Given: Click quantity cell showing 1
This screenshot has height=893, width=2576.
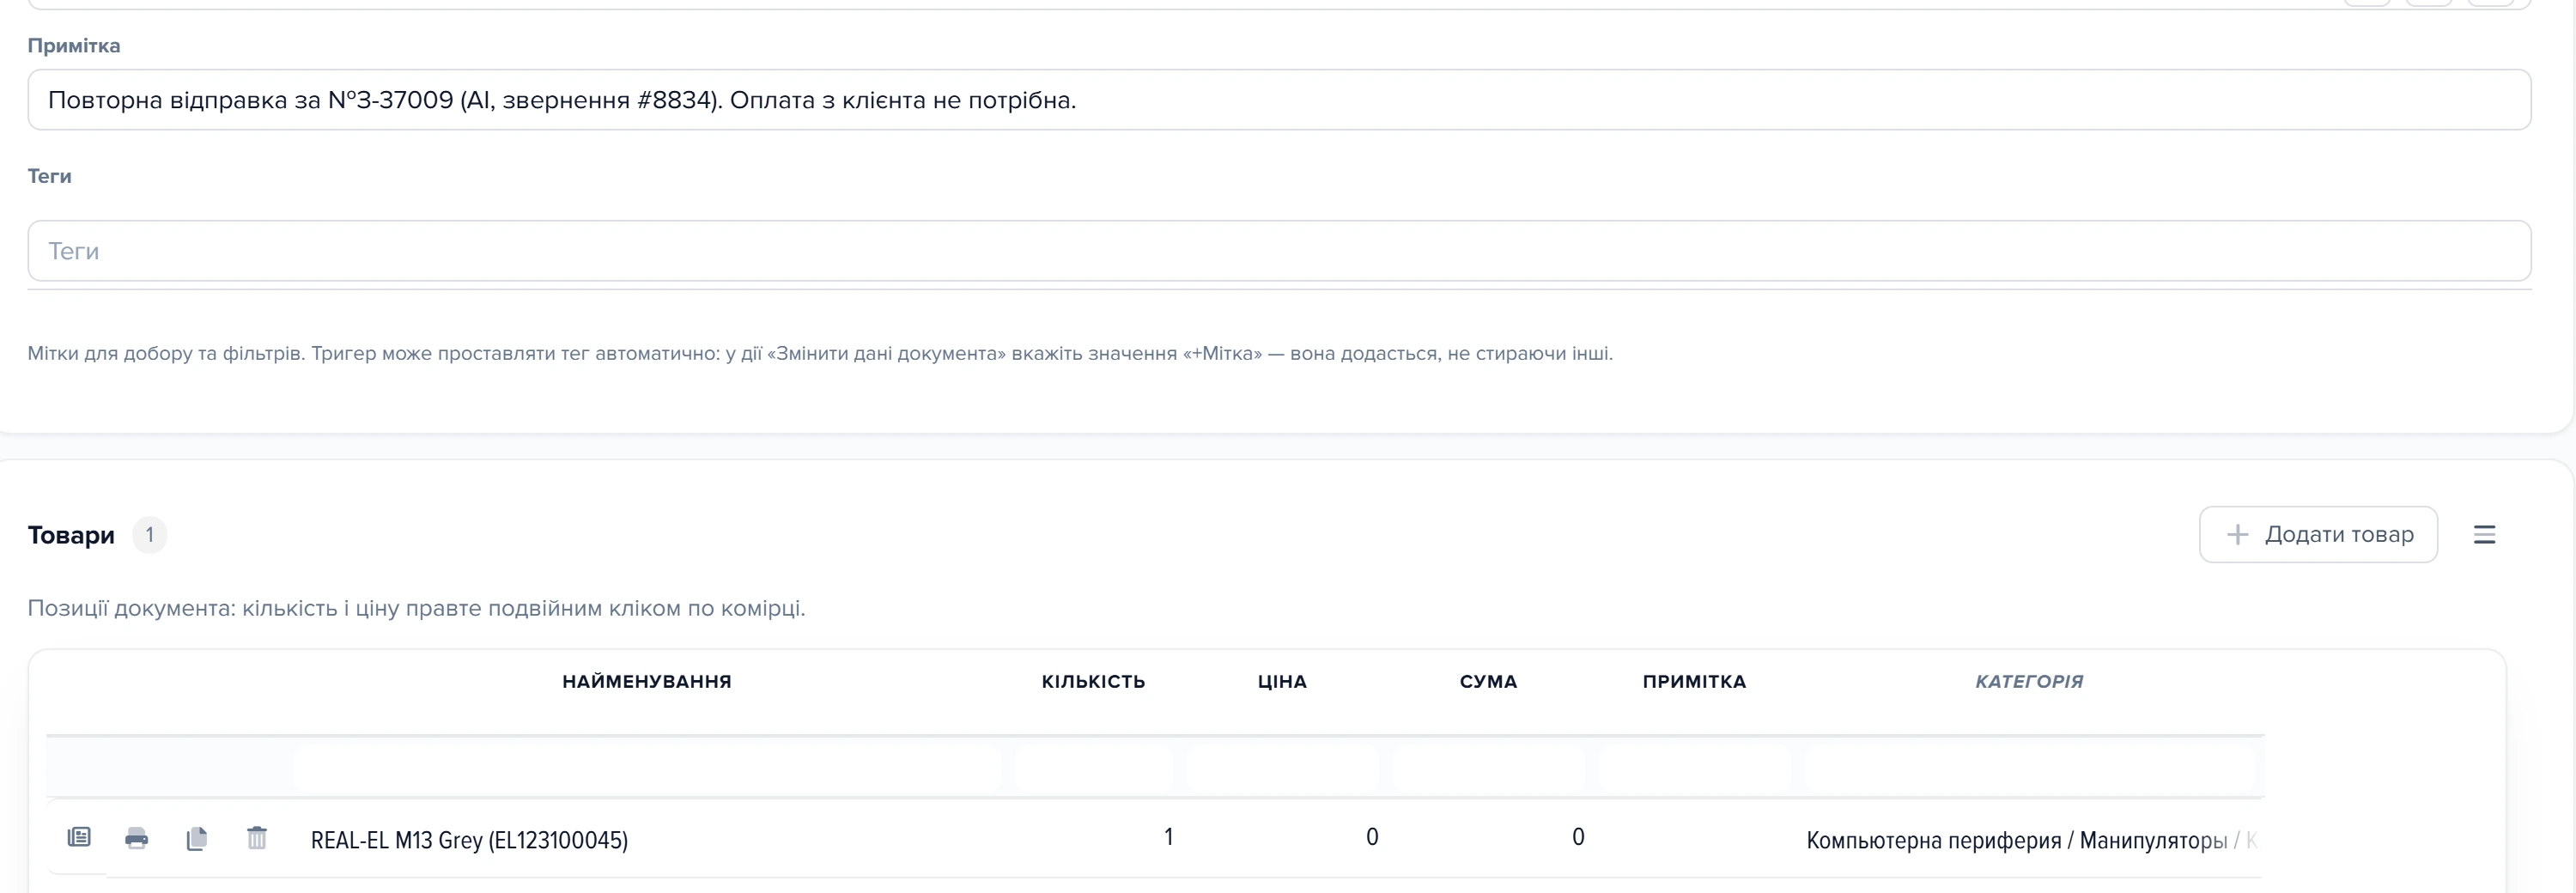Looking at the screenshot, I should point(1094,838).
